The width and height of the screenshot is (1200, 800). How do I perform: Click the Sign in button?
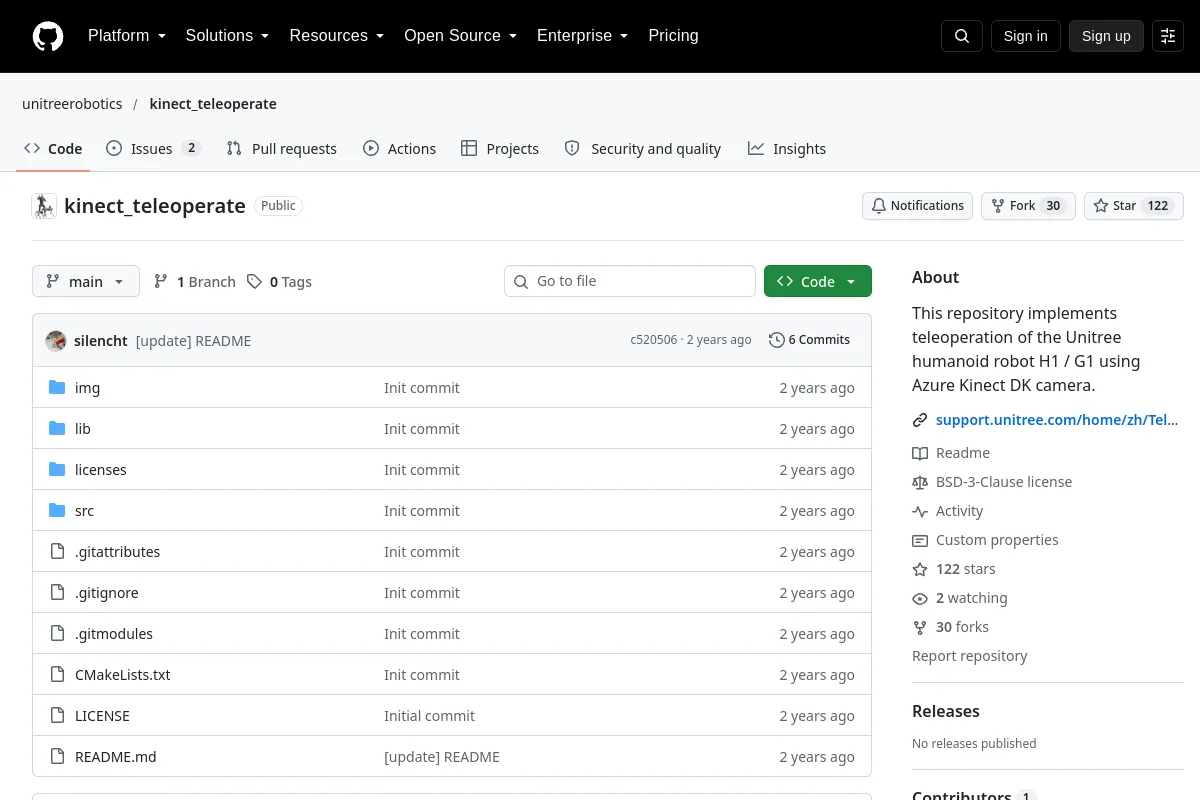point(1026,36)
